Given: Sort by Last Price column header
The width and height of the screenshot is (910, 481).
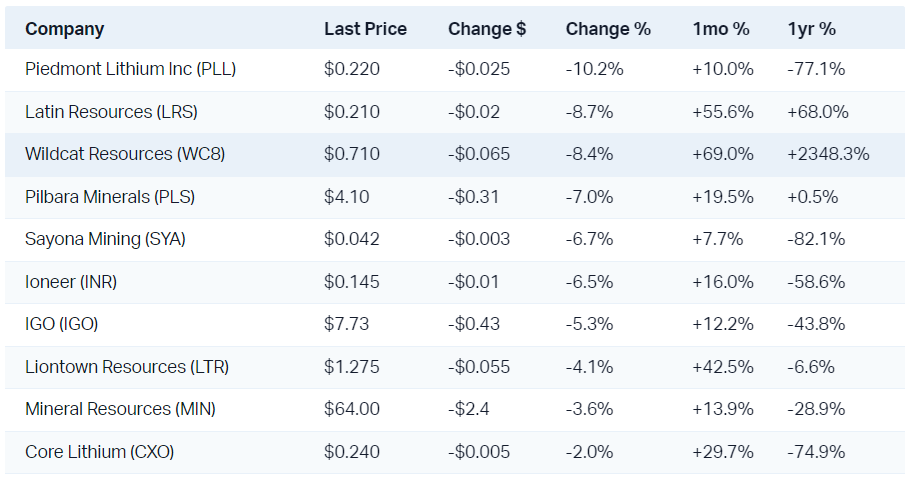Looking at the screenshot, I should (x=365, y=29).
